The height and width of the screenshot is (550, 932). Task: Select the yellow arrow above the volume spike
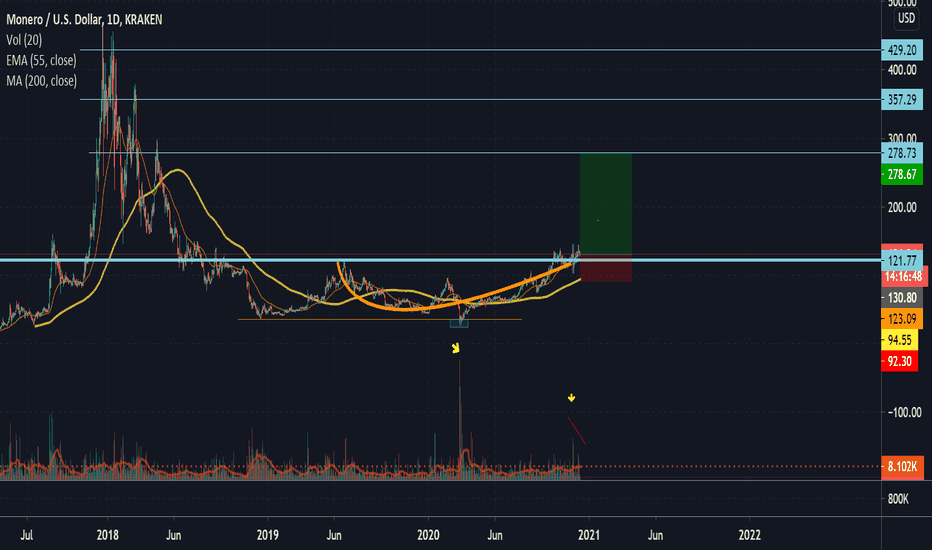(456, 348)
